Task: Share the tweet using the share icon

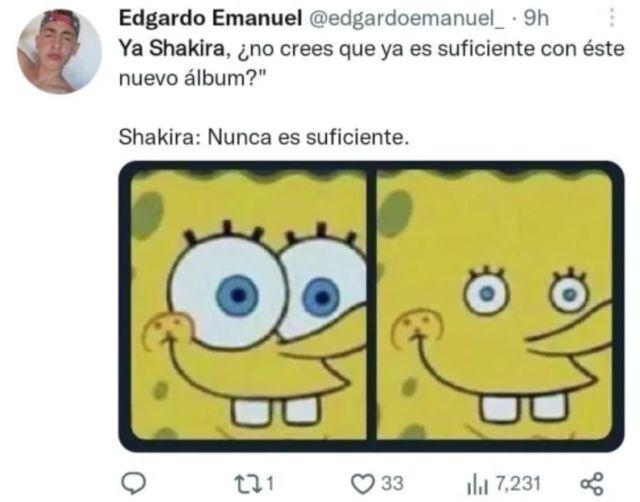Action: tap(592, 484)
